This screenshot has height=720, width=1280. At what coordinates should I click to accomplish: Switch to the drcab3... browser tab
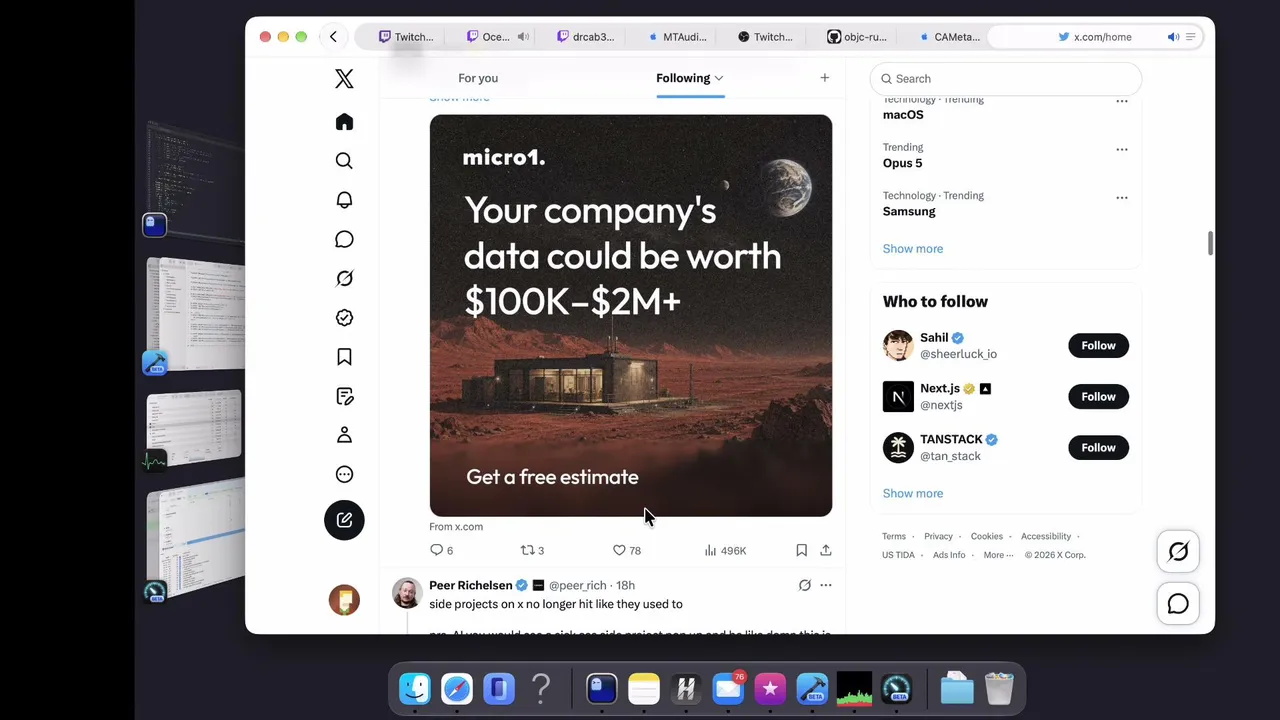coord(585,37)
